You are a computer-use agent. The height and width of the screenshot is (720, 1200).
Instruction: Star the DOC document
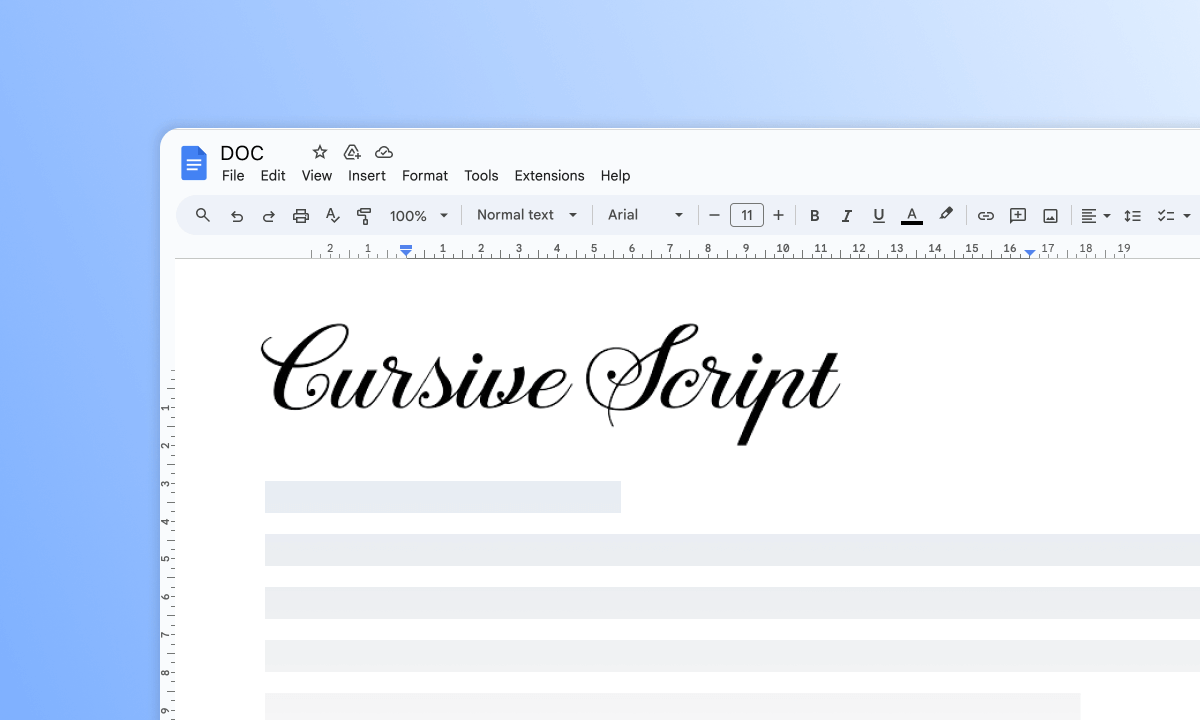point(318,151)
